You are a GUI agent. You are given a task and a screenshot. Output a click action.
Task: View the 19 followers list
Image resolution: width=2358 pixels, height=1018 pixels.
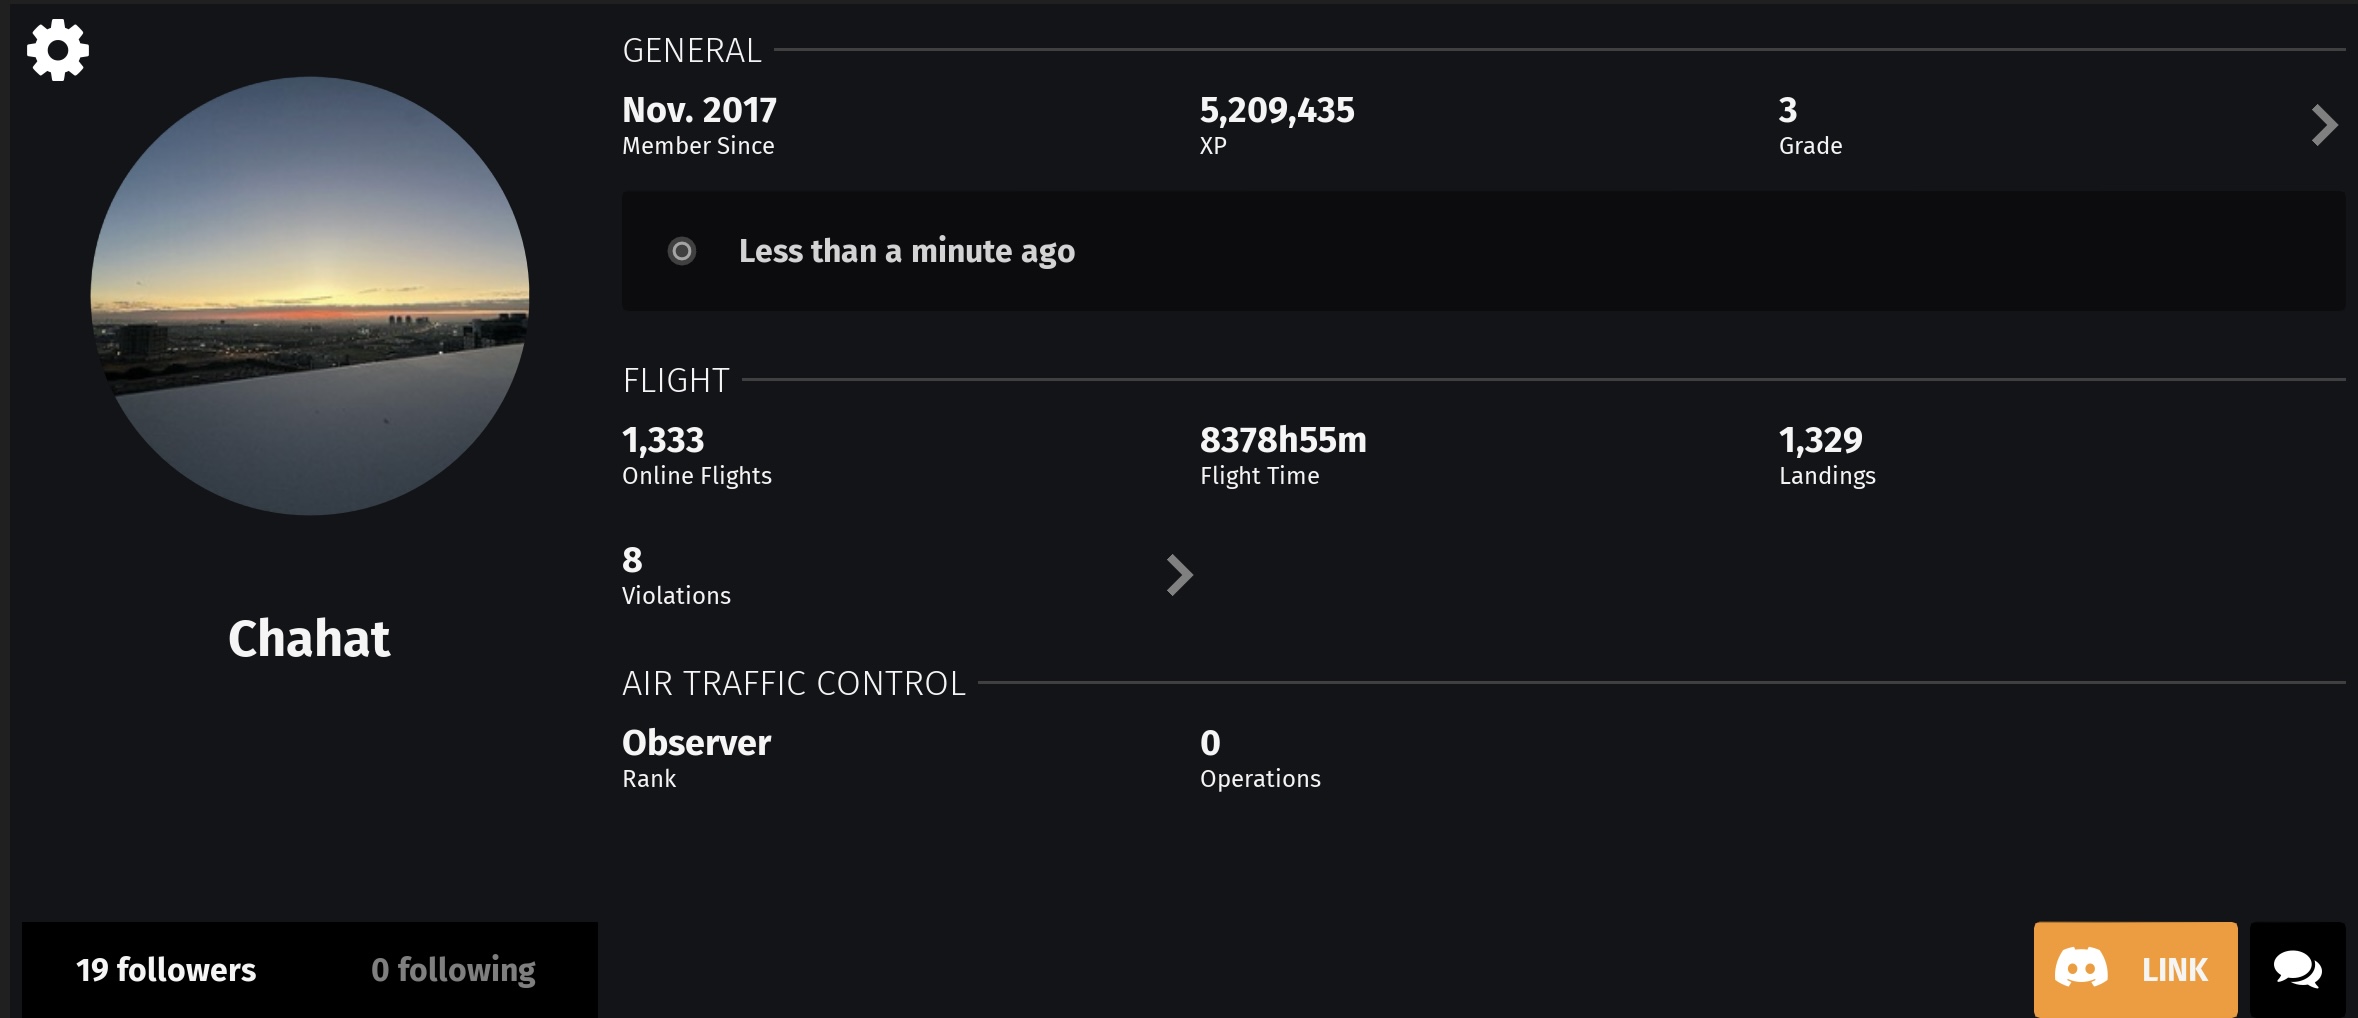[x=166, y=970]
